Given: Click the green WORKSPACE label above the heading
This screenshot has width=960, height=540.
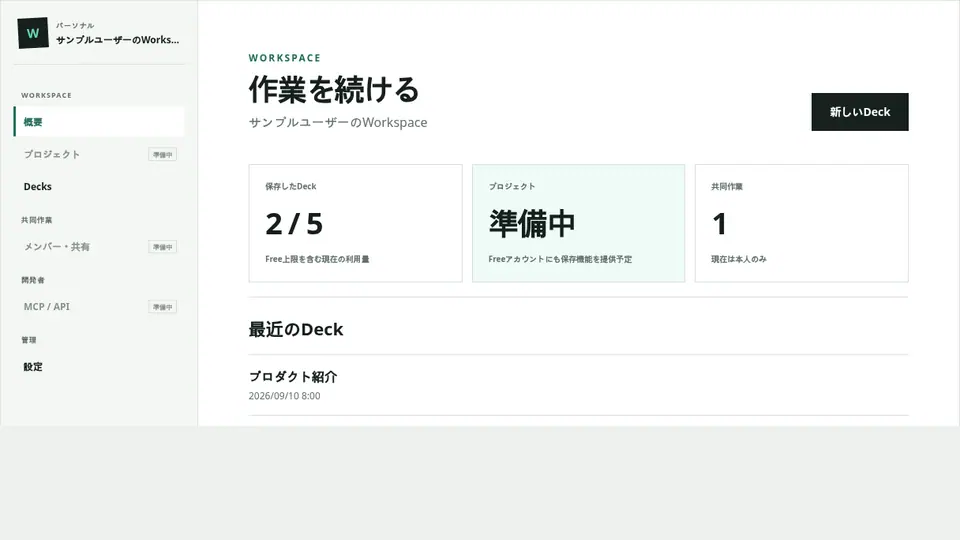Looking at the screenshot, I should coord(285,58).
